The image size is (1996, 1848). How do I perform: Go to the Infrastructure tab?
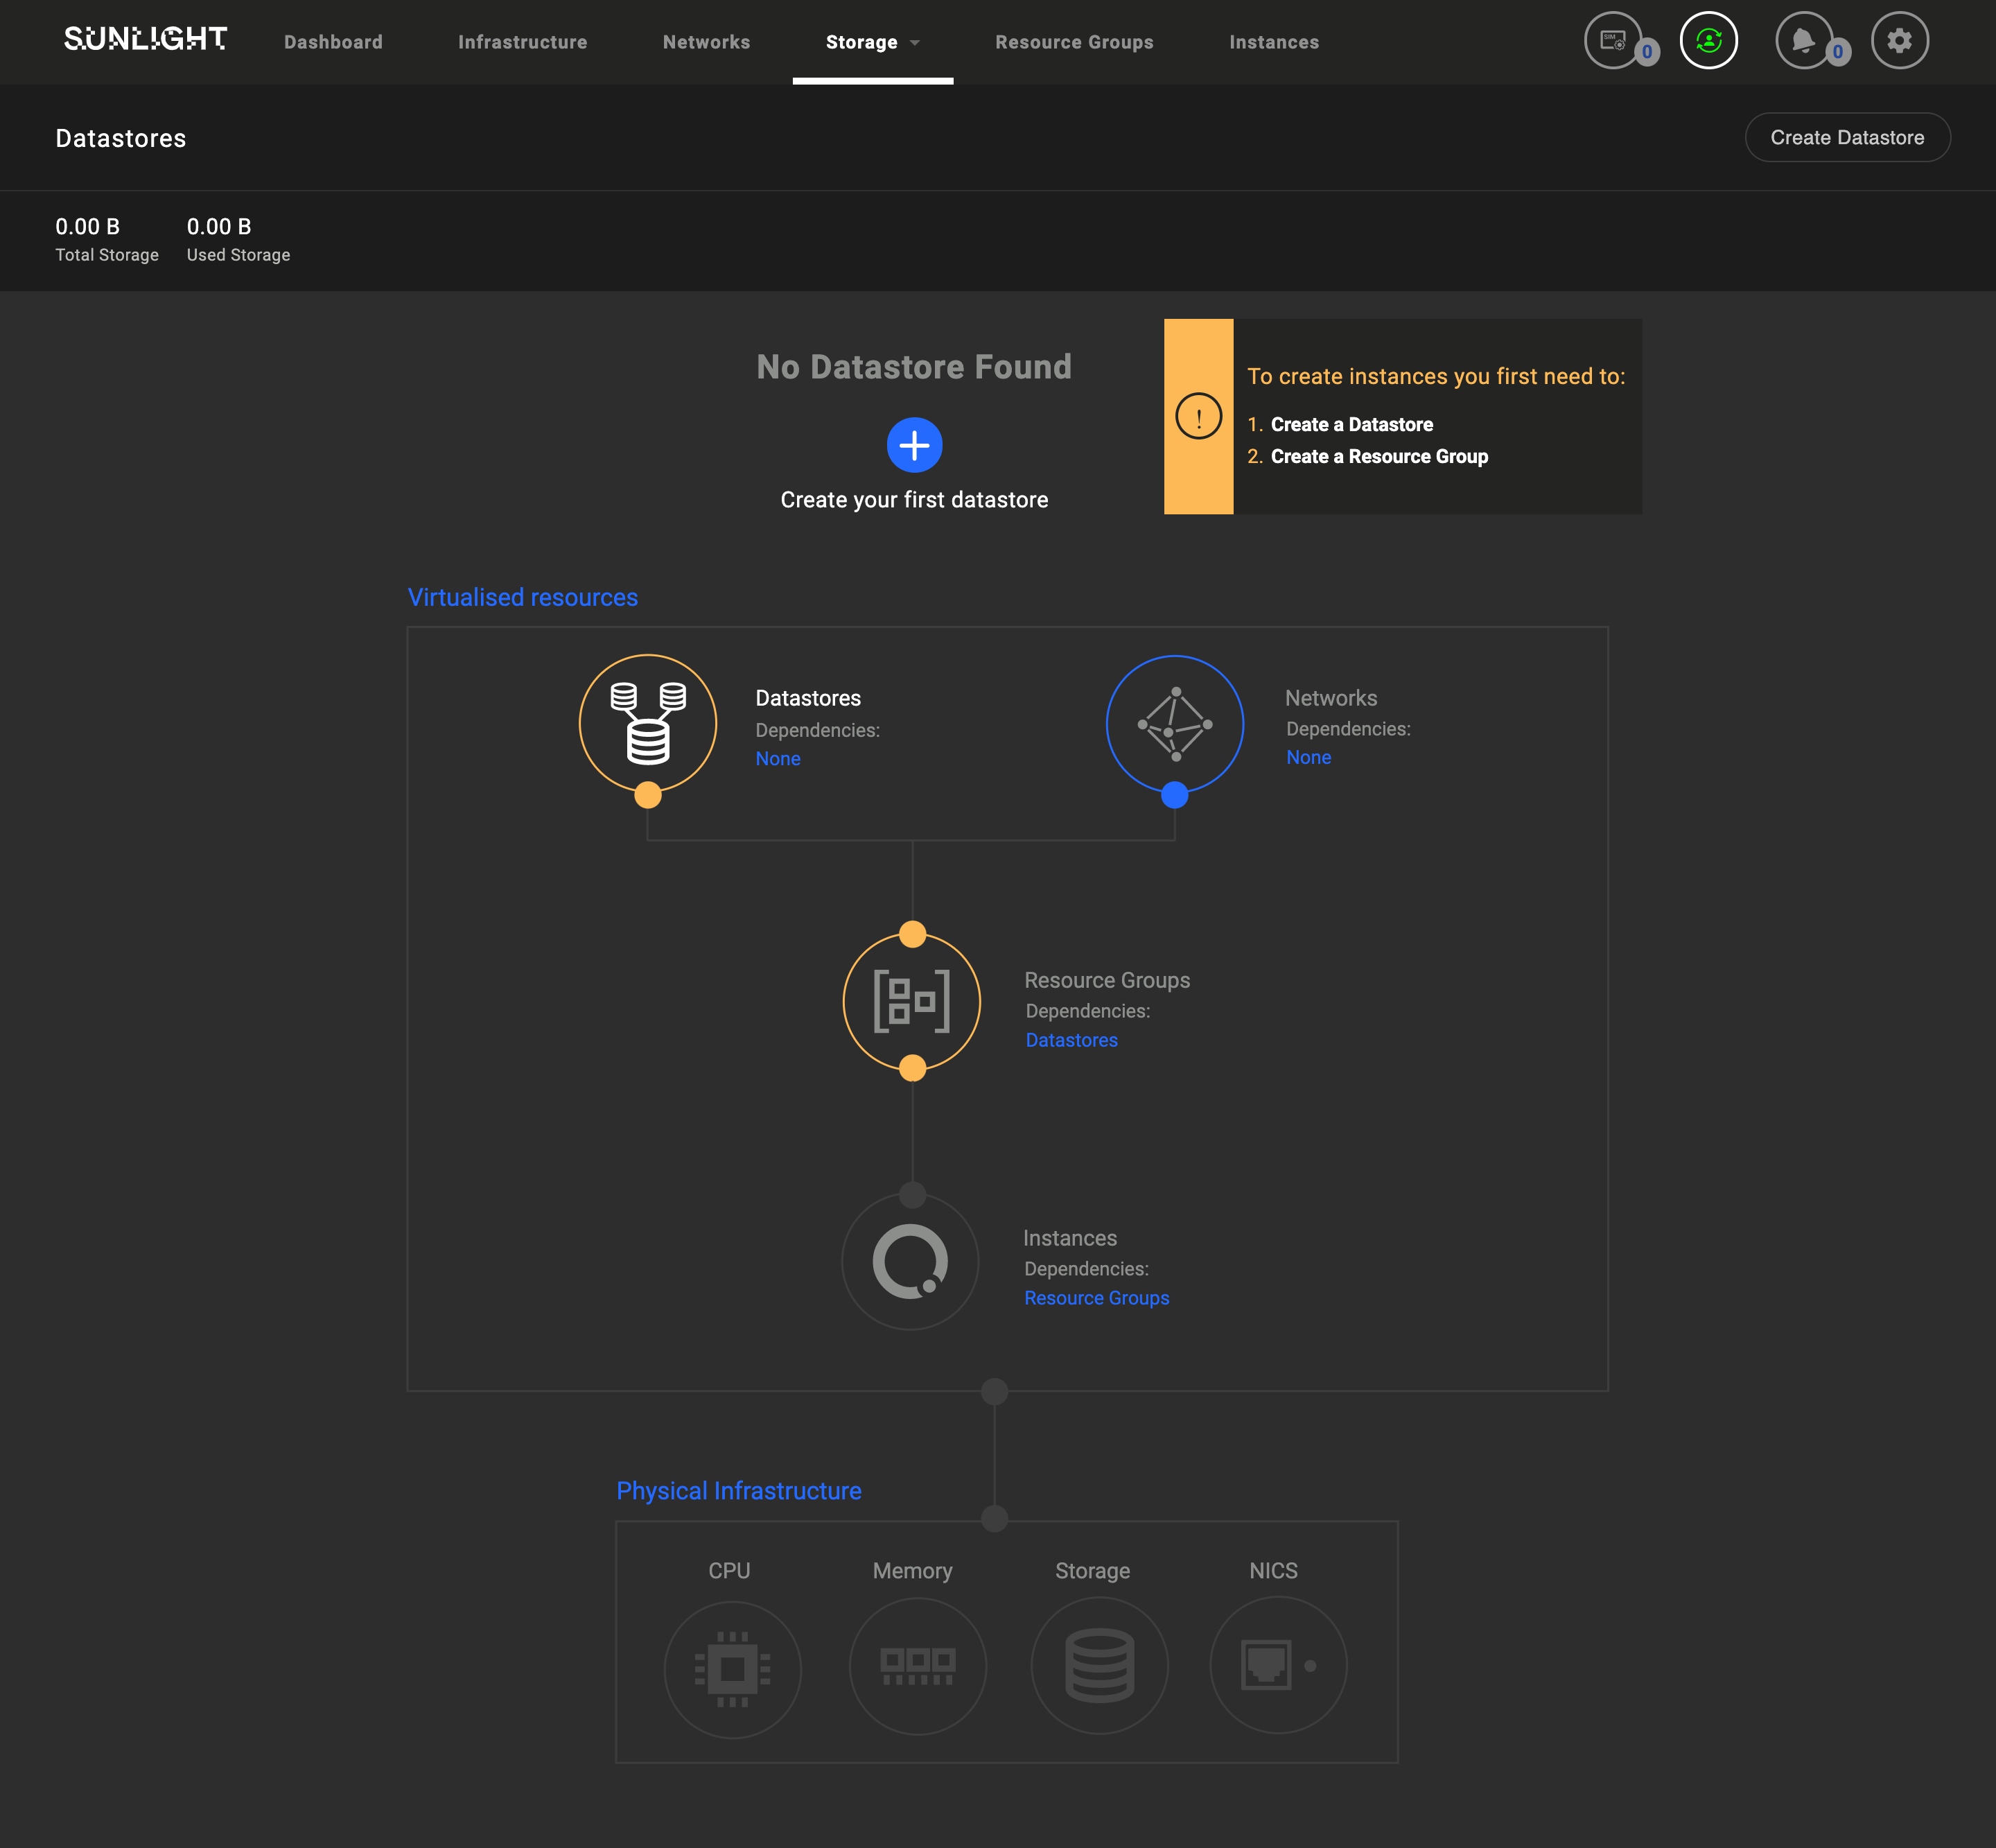click(522, 42)
